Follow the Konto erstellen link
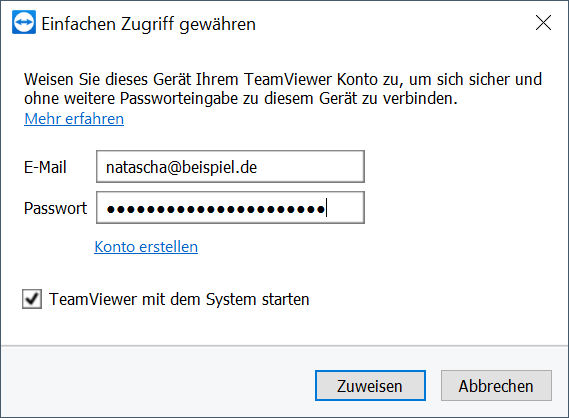 tap(146, 247)
